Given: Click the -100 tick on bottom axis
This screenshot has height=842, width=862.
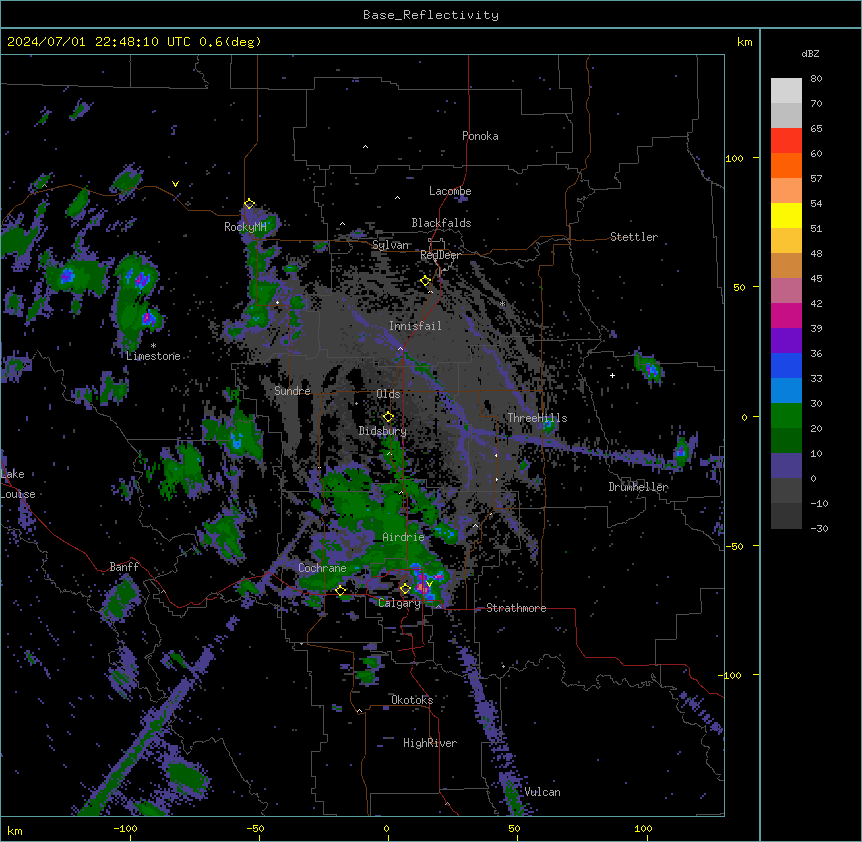Looking at the screenshot, I should coord(126,828).
